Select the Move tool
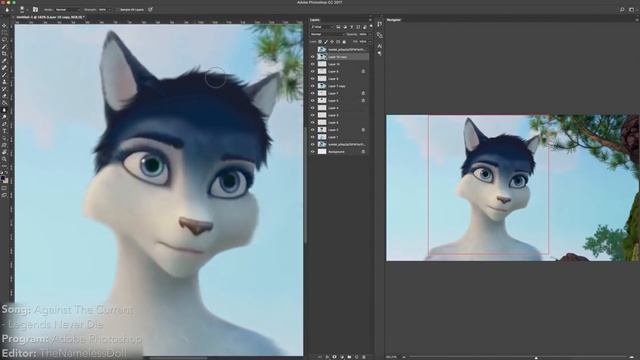This screenshot has height=360, width=640. (4, 25)
